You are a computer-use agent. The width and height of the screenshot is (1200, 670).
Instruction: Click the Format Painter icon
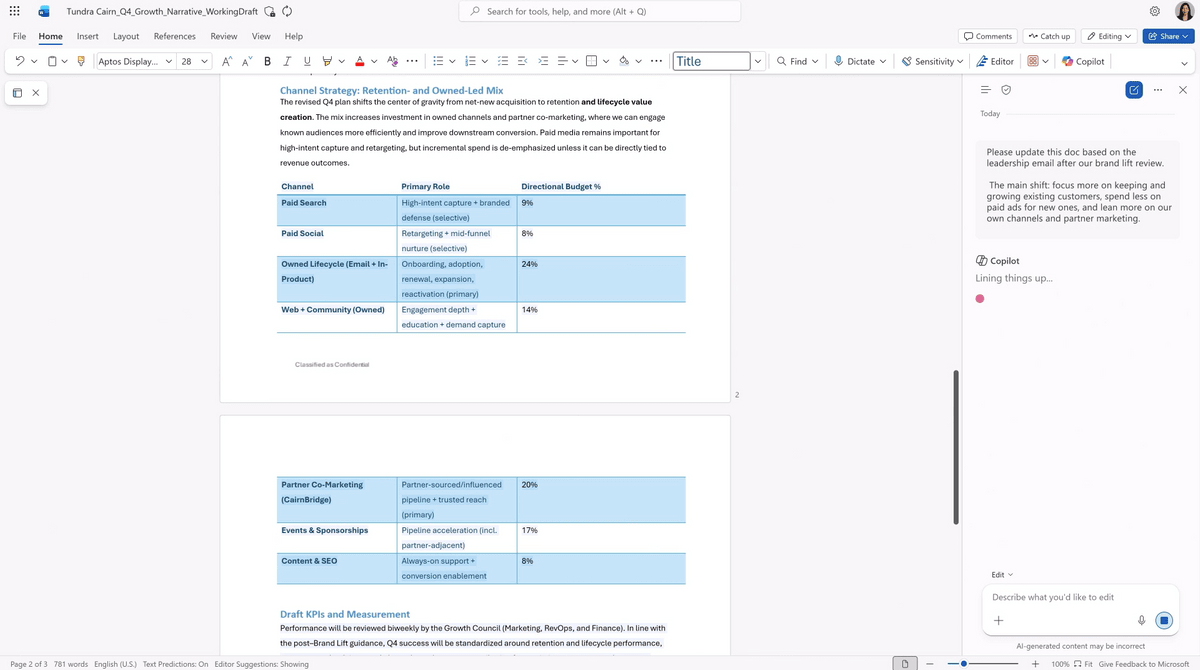(81, 61)
